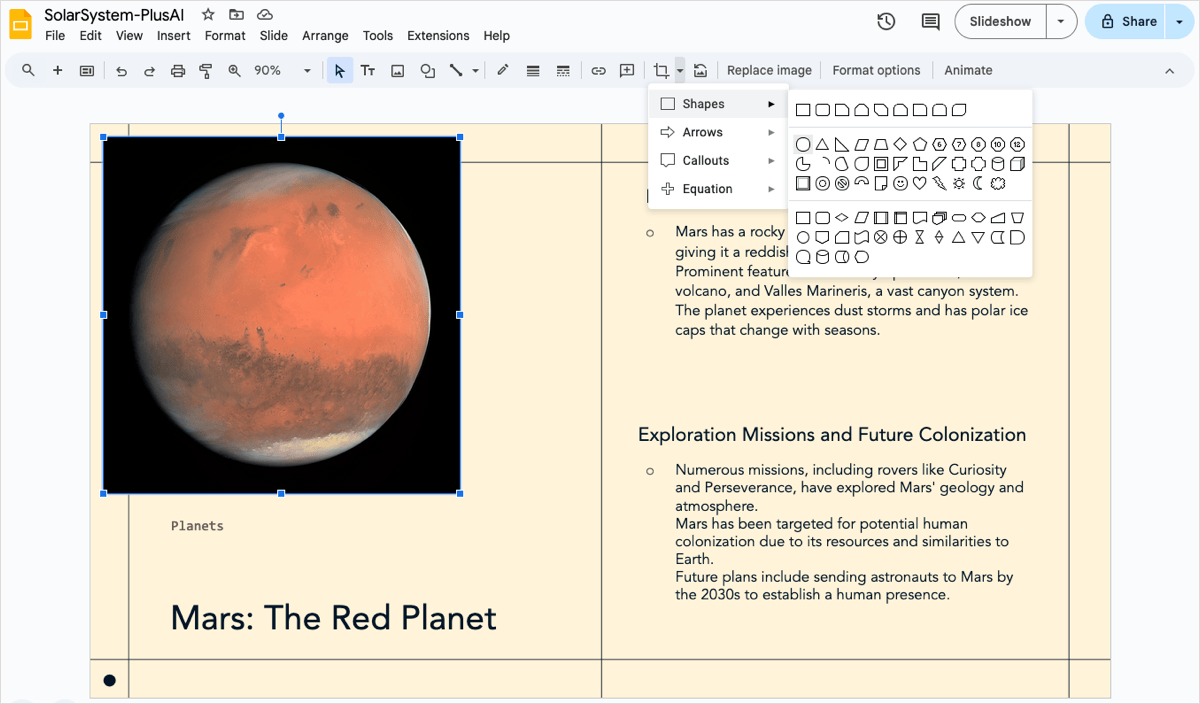The image size is (1200, 704).
Task: Open the Insert menu
Action: tap(174, 36)
